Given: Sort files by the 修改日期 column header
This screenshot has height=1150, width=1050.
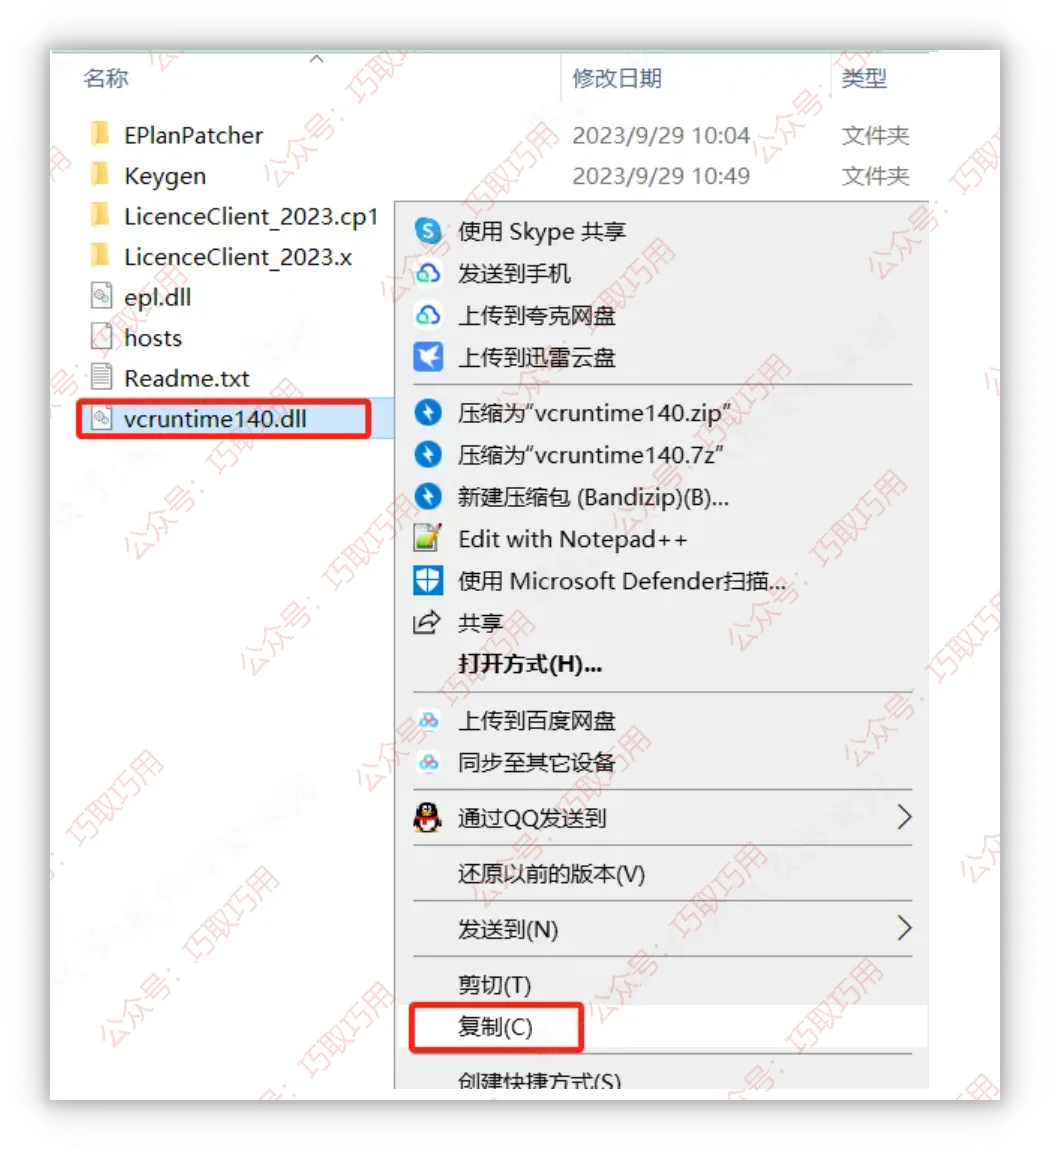Looking at the screenshot, I should point(617,78).
